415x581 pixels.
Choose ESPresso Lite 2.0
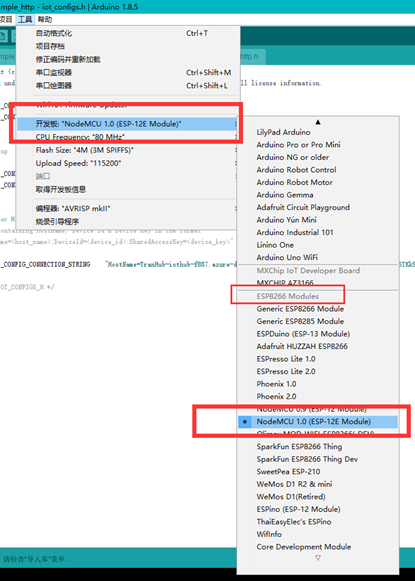(x=318, y=371)
